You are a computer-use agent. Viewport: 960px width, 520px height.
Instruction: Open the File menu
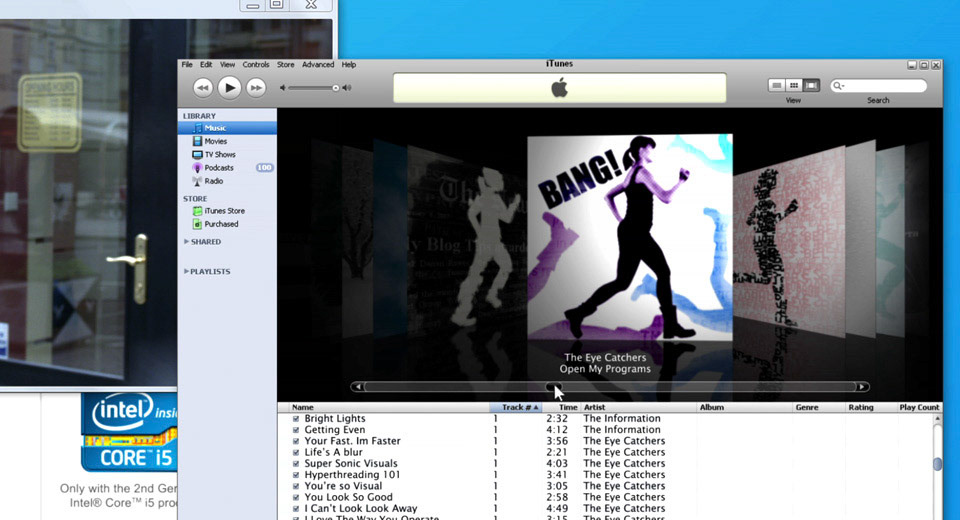point(187,64)
